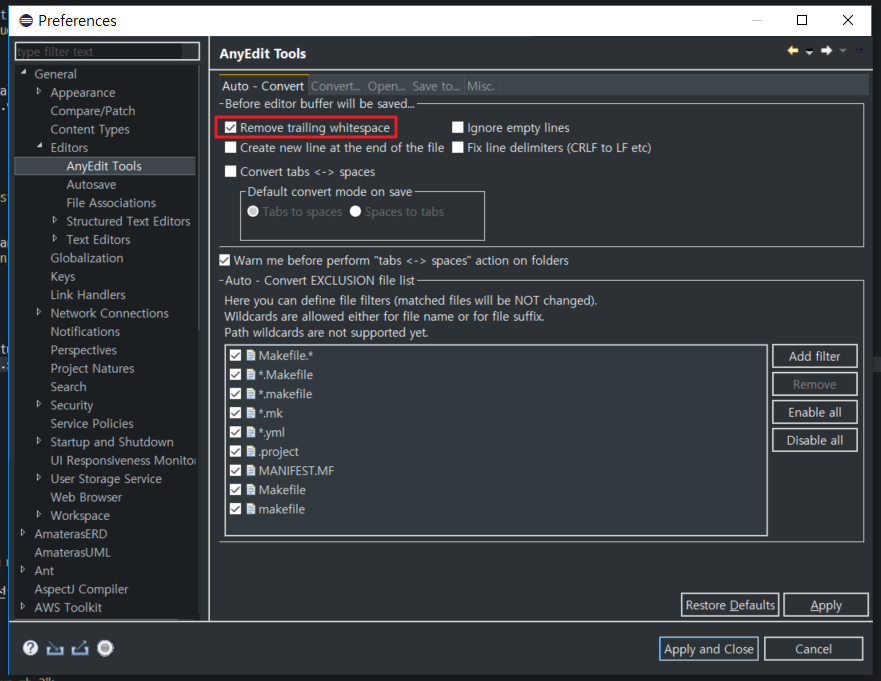Expand the Network Connections node
Screen dimensions: 881x681
(x=39, y=312)
